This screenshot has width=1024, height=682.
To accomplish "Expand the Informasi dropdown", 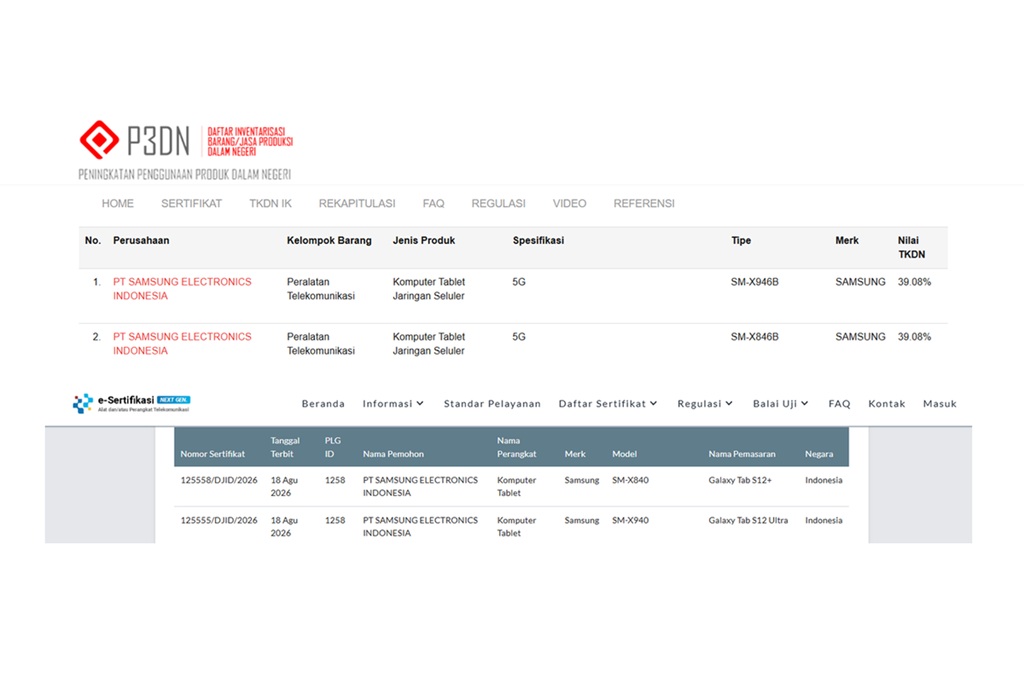I will [x=393, y=404].
